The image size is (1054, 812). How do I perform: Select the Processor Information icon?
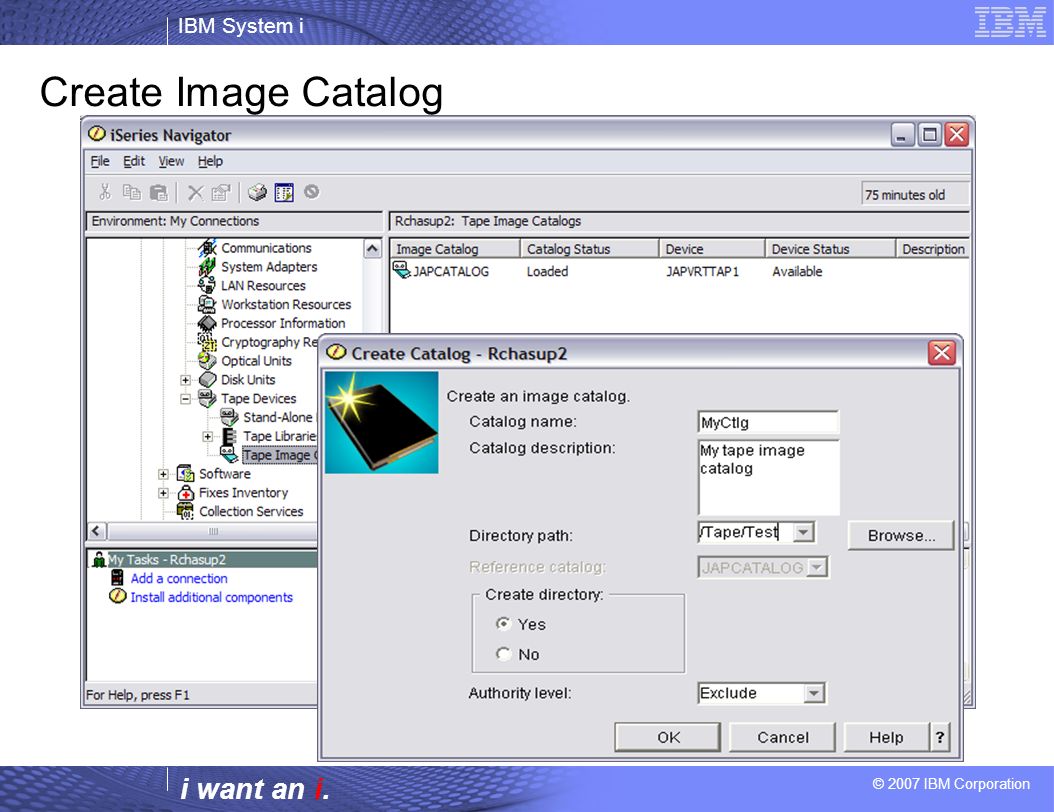(x=208, y=323)
